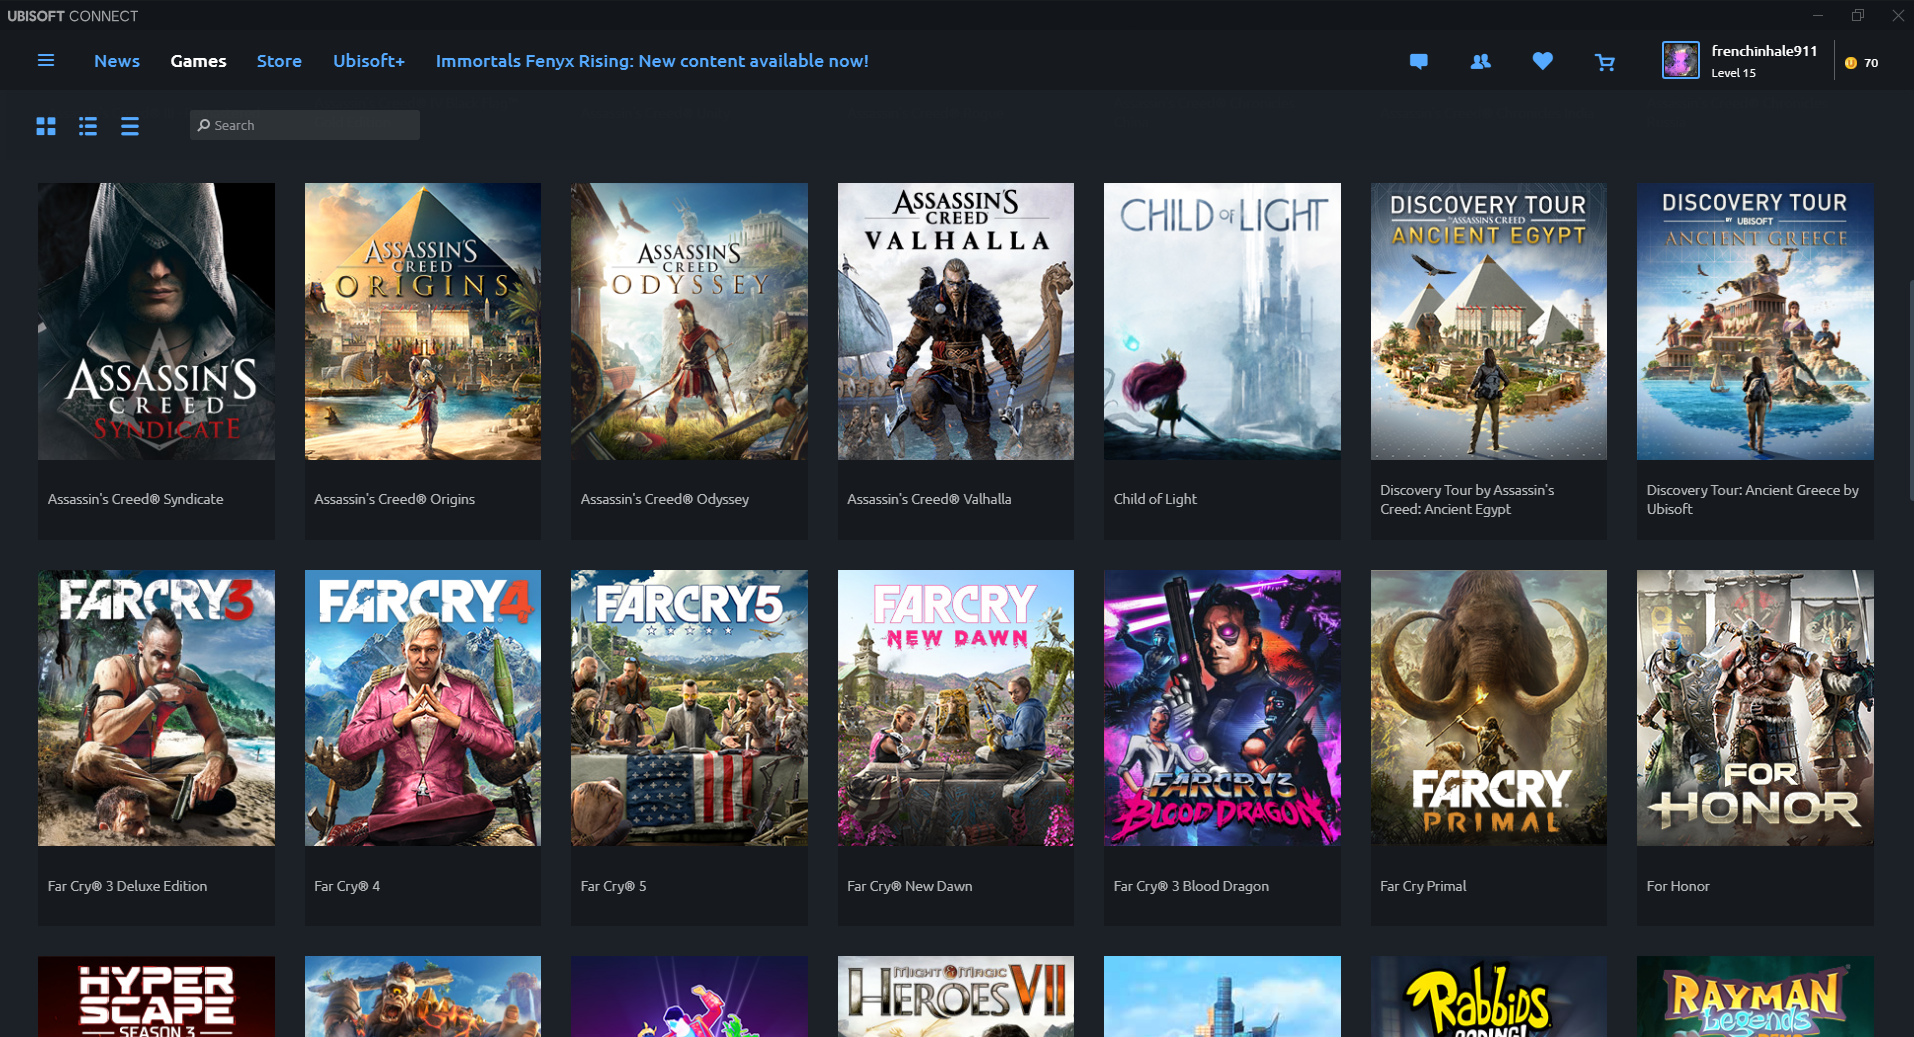Click the "Assassin's Creed® Syndicate" title text
1914x1037 pixels.
click(x=136, y=499)
